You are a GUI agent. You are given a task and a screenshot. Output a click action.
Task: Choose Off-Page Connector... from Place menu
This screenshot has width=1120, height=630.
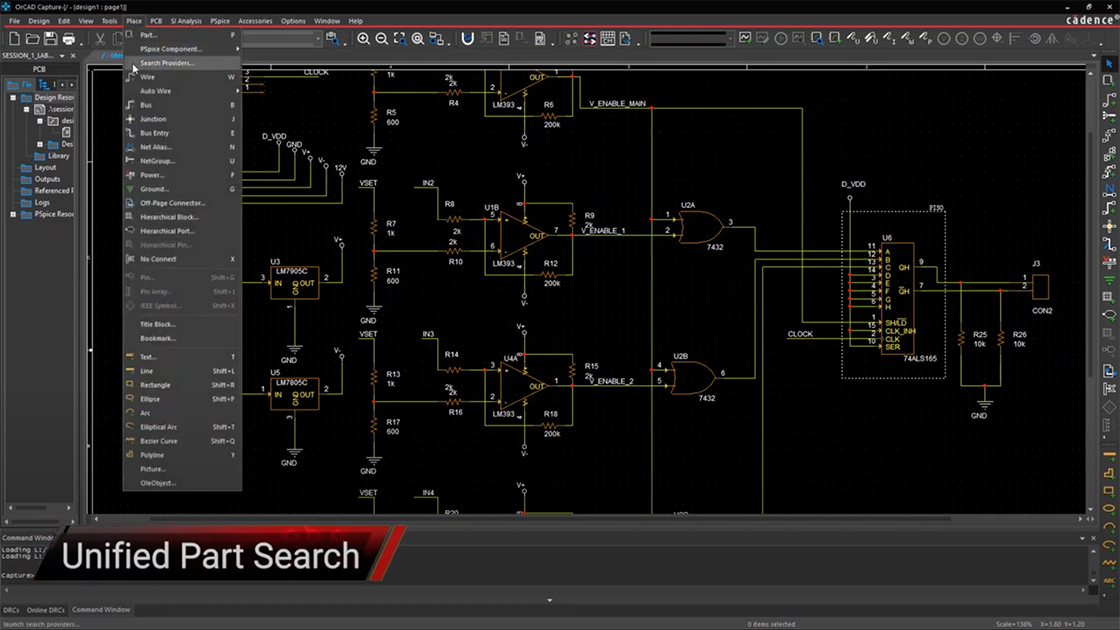point(182,203)
